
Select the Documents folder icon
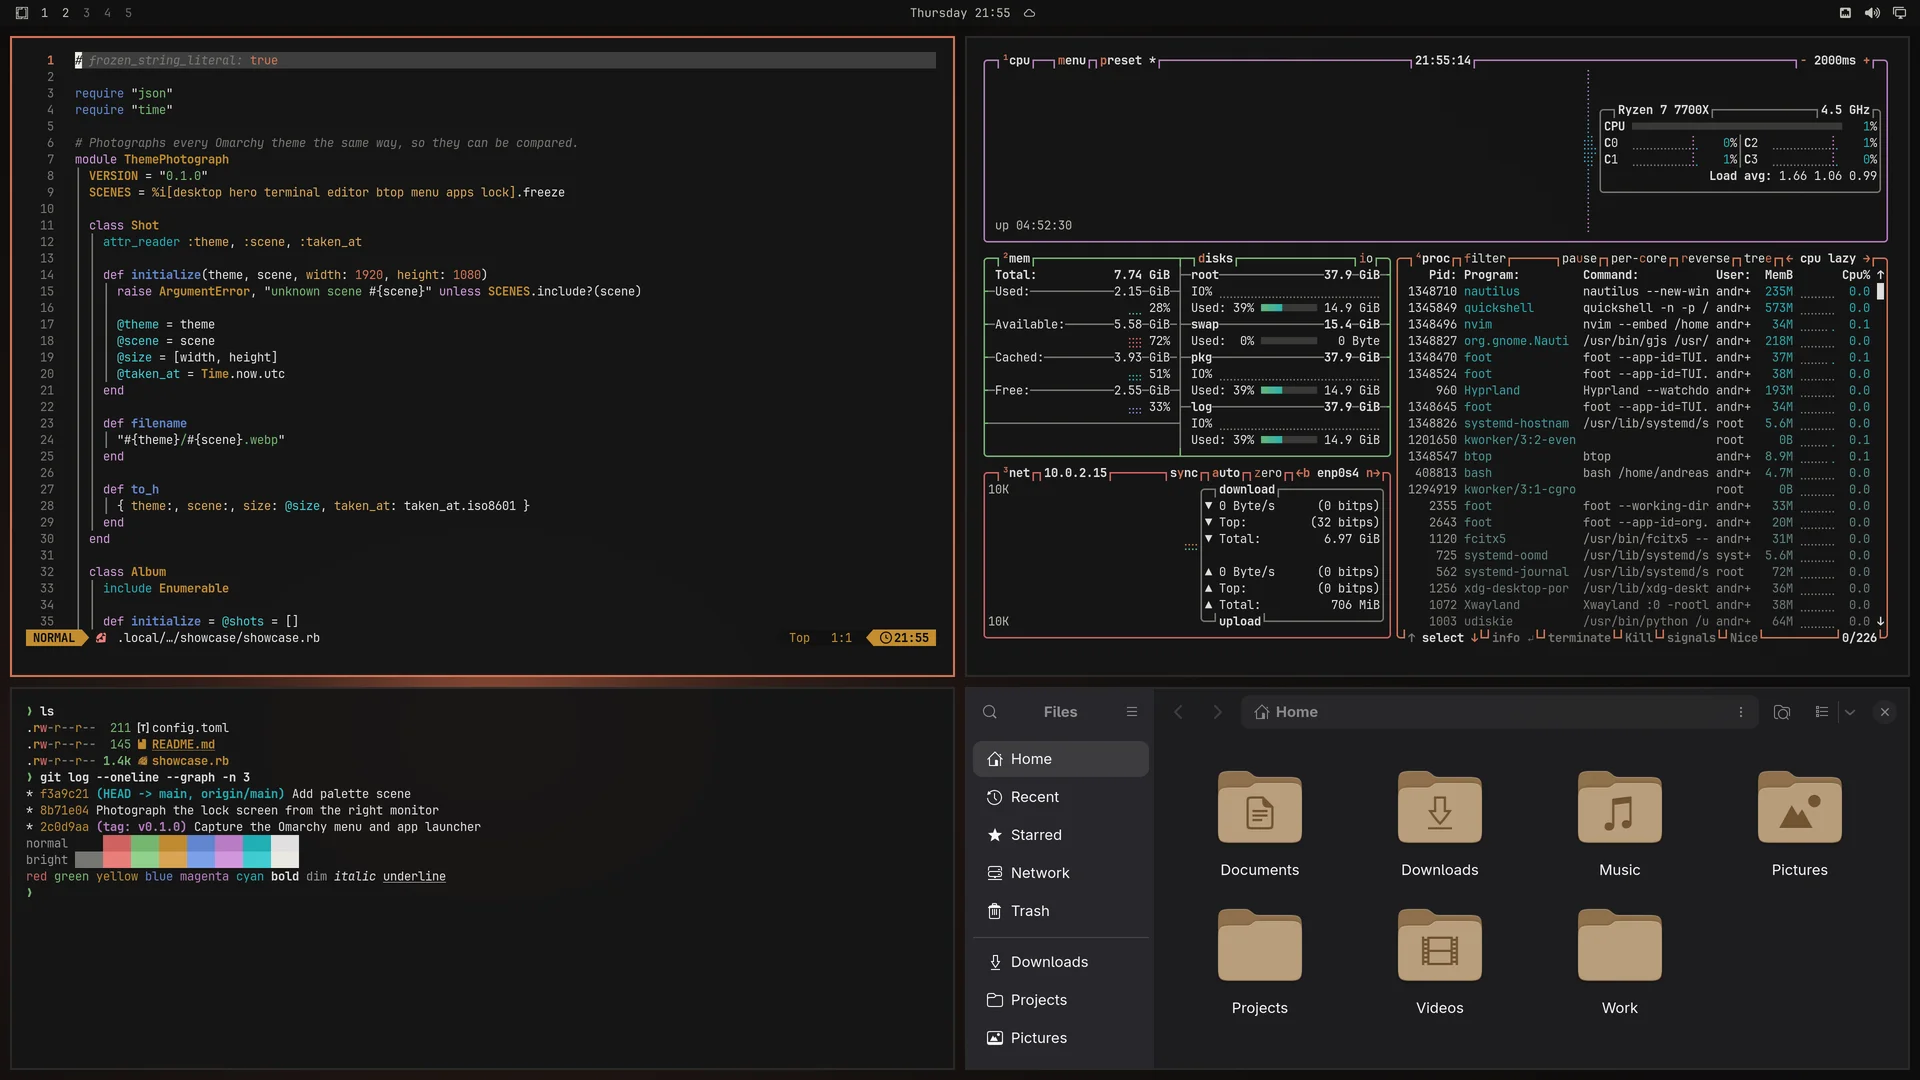click(1260, 807)
